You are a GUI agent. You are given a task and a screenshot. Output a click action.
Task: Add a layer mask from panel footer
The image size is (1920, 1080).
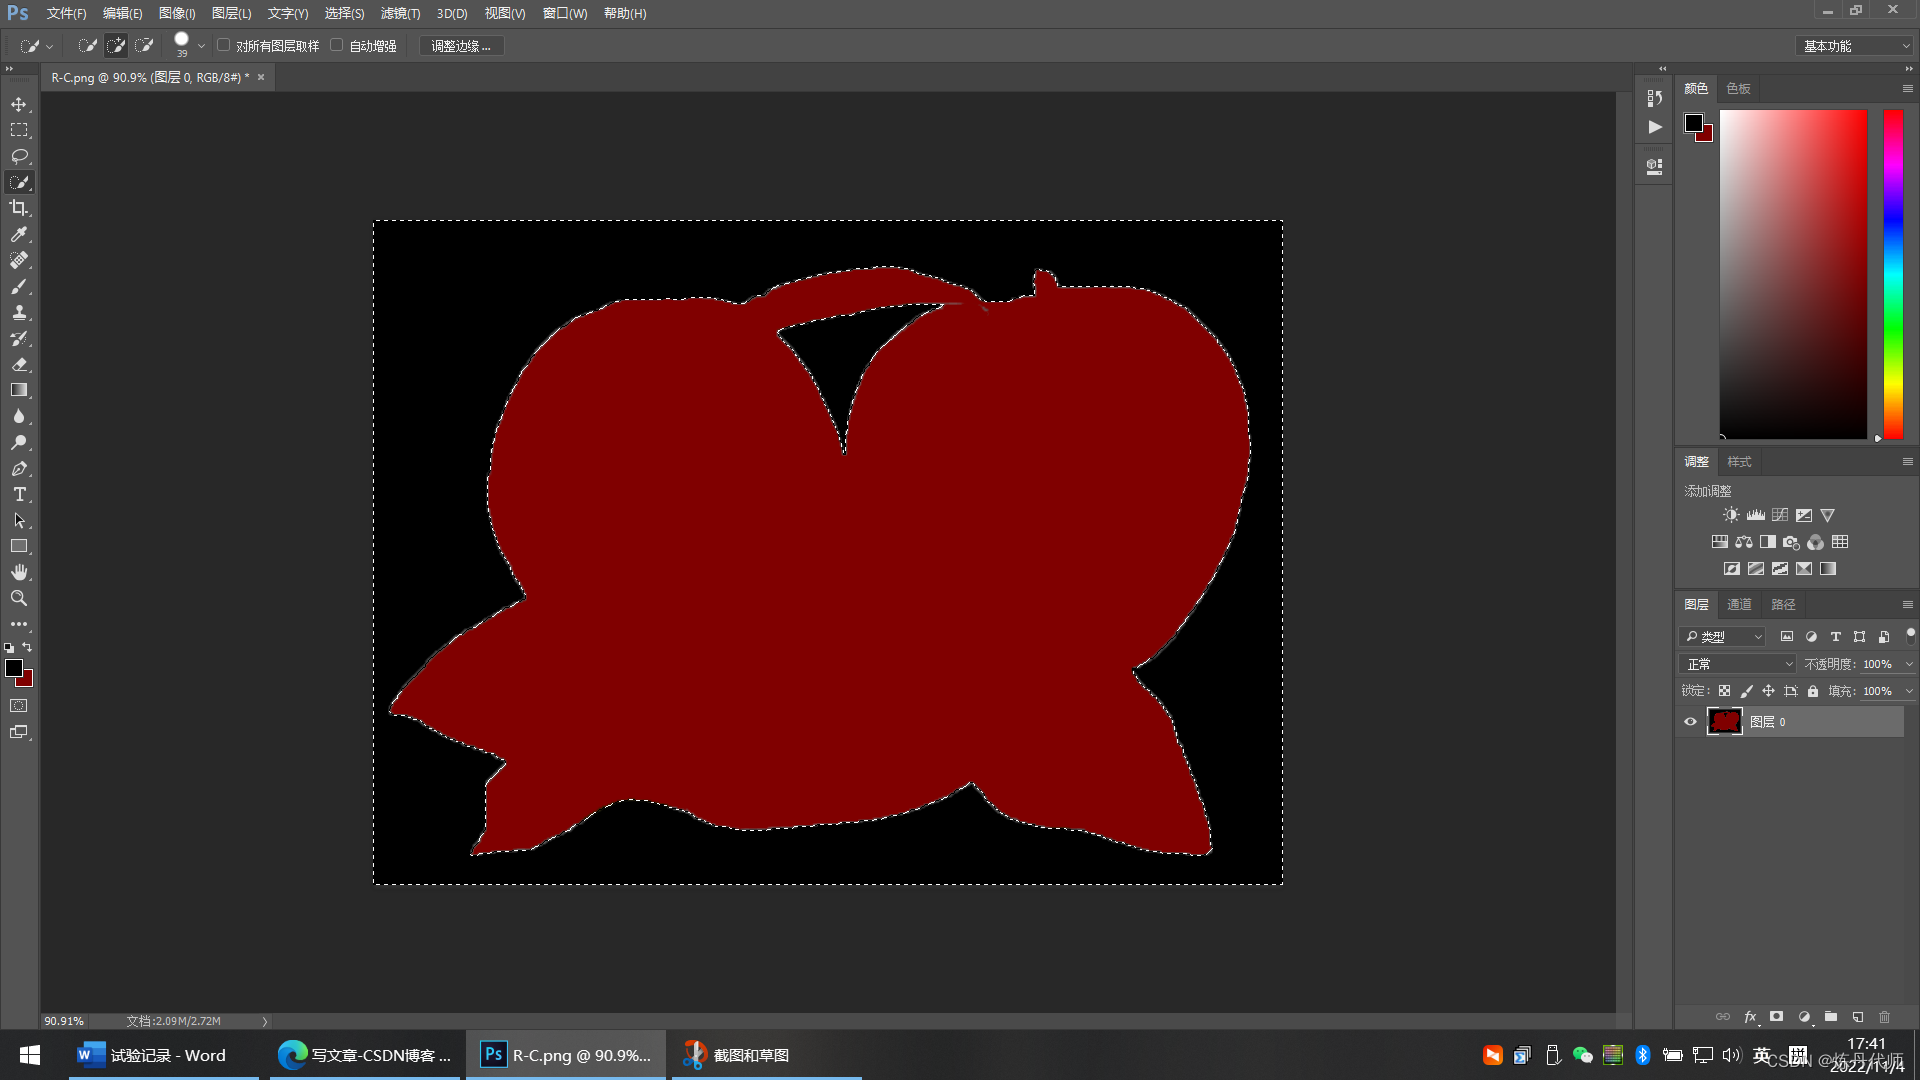[x=1776, y=1017]
